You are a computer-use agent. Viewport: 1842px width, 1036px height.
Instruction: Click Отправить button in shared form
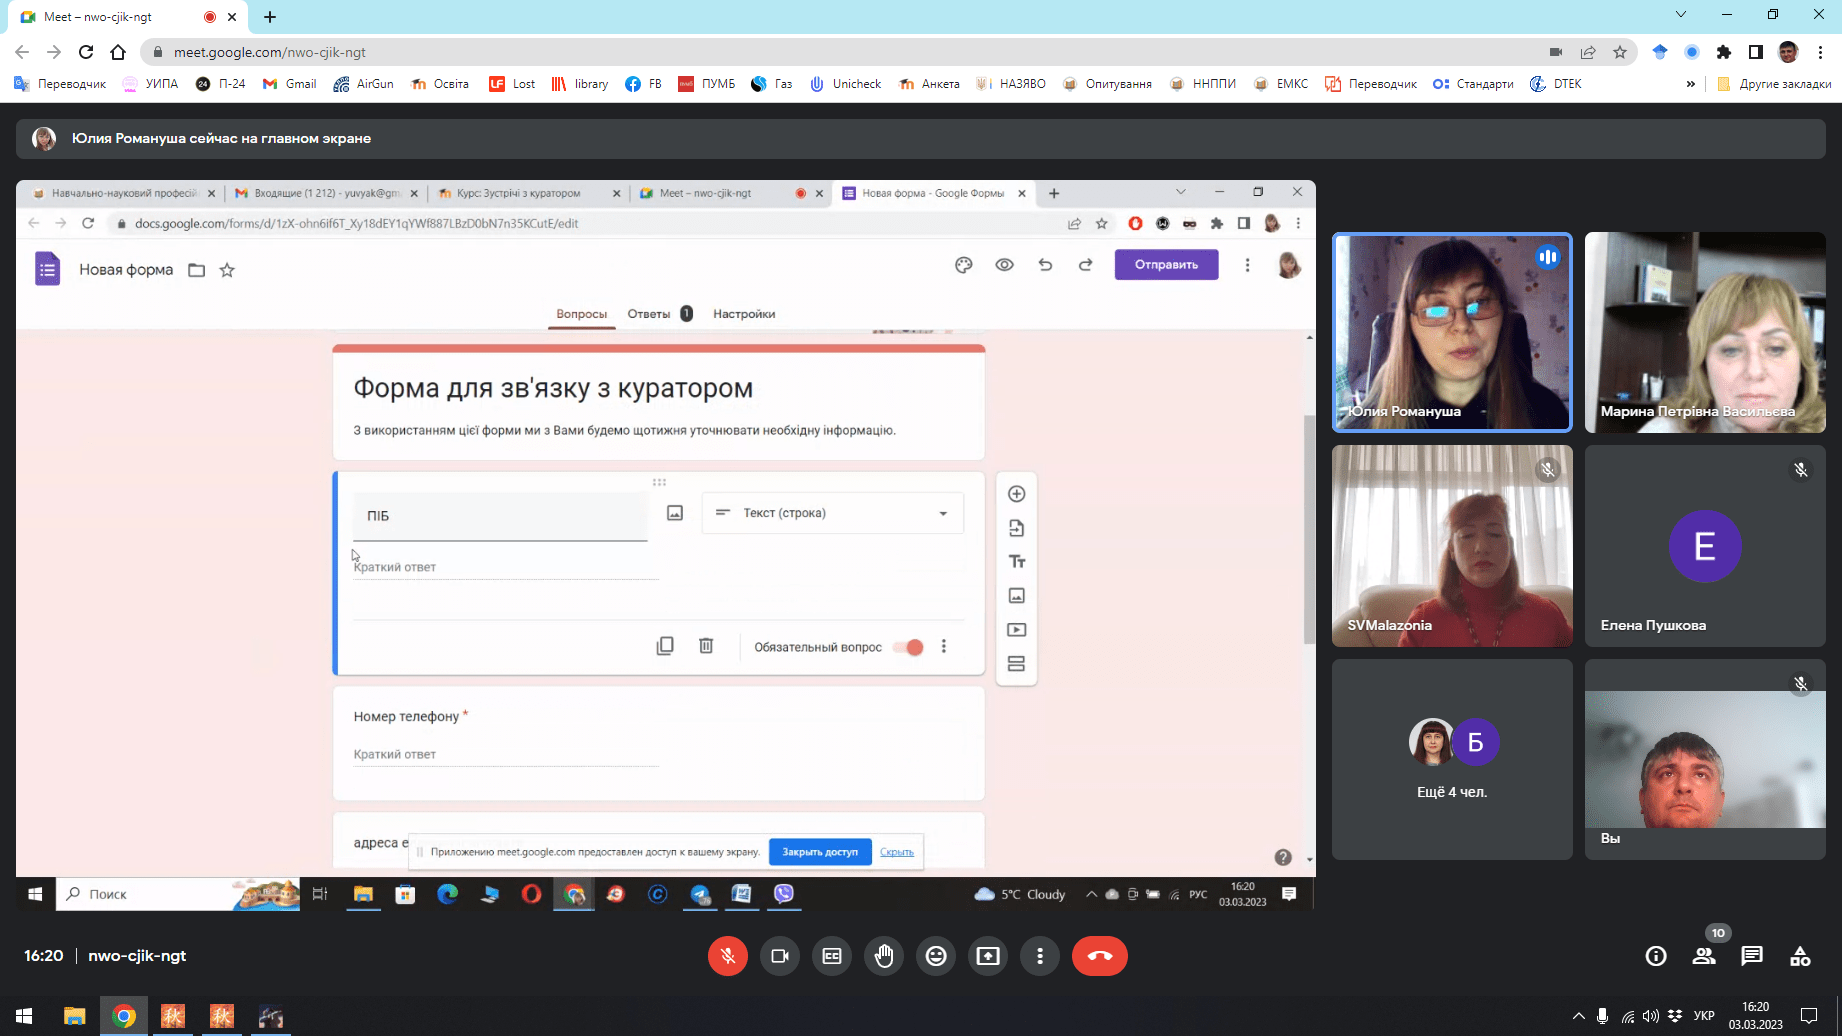pyautogui.click(x=1166, y=265)
